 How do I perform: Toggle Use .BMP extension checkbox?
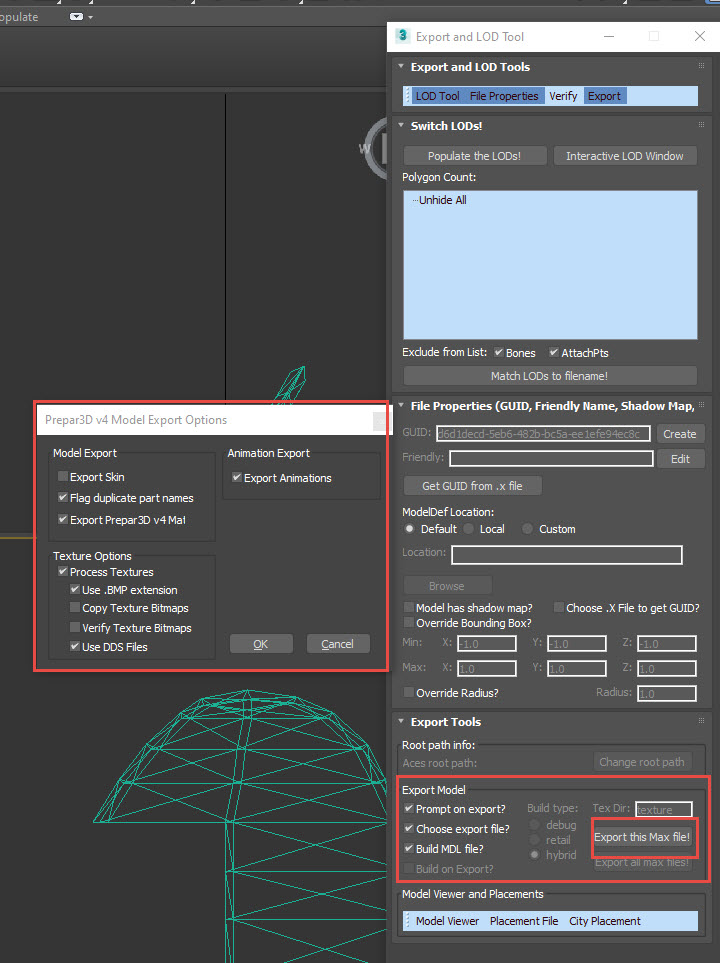[x=75, y=590]
